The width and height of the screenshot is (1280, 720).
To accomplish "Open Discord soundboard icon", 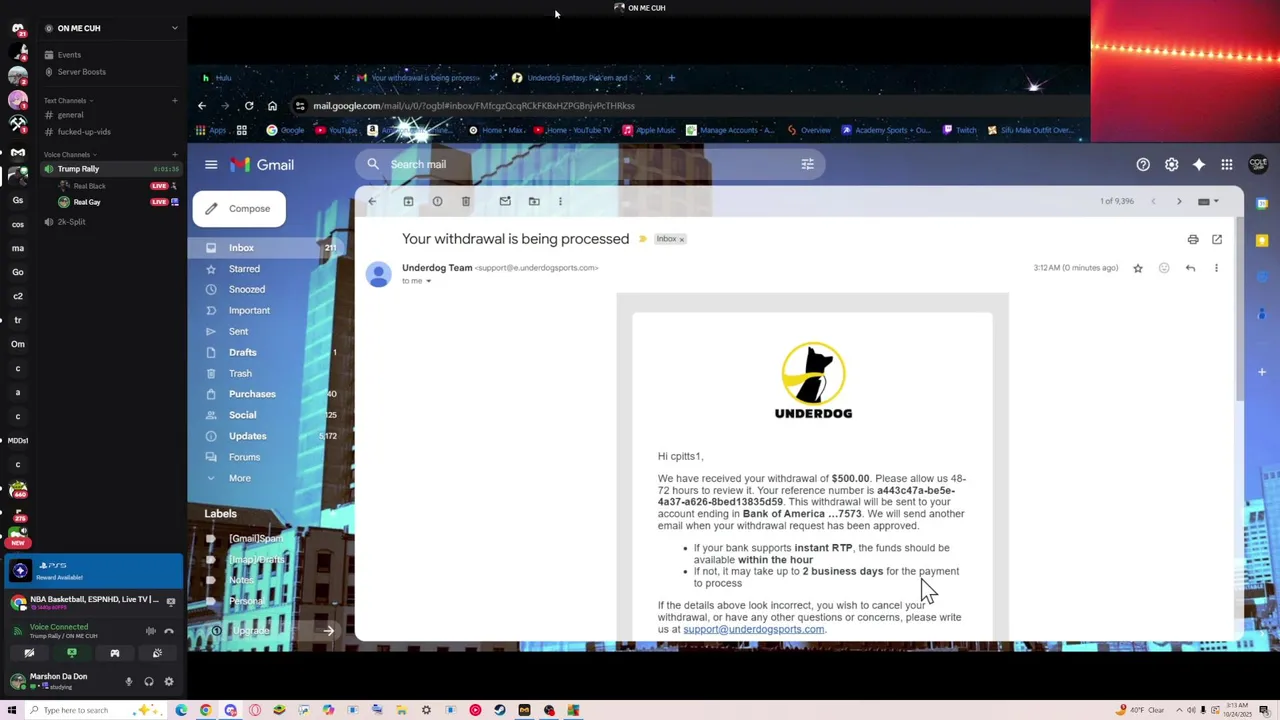I will tap(157, 653).
